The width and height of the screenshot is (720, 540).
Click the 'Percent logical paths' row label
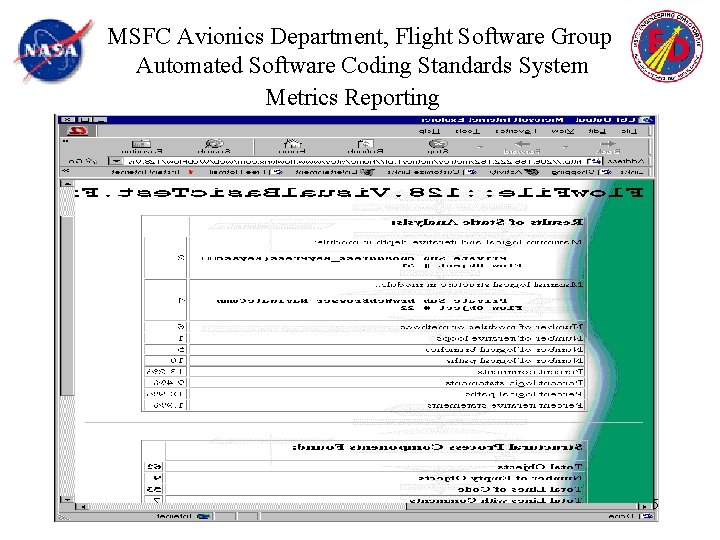coord(524,394)
